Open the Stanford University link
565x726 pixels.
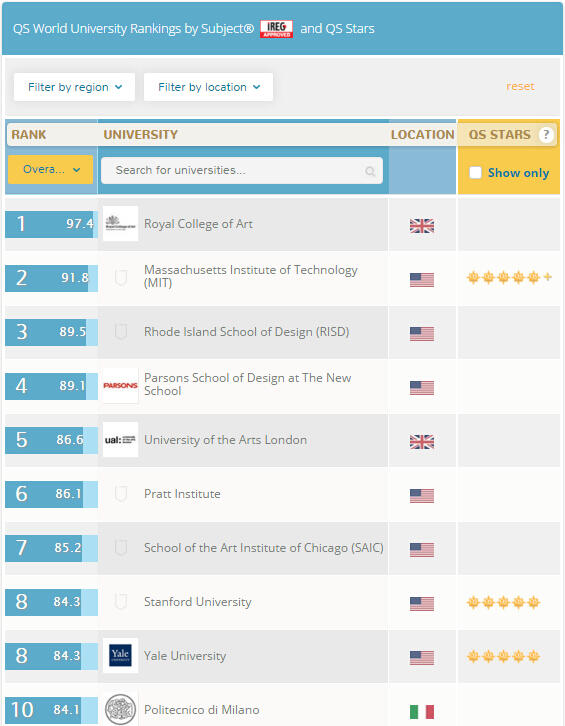[x=198, y=602]
